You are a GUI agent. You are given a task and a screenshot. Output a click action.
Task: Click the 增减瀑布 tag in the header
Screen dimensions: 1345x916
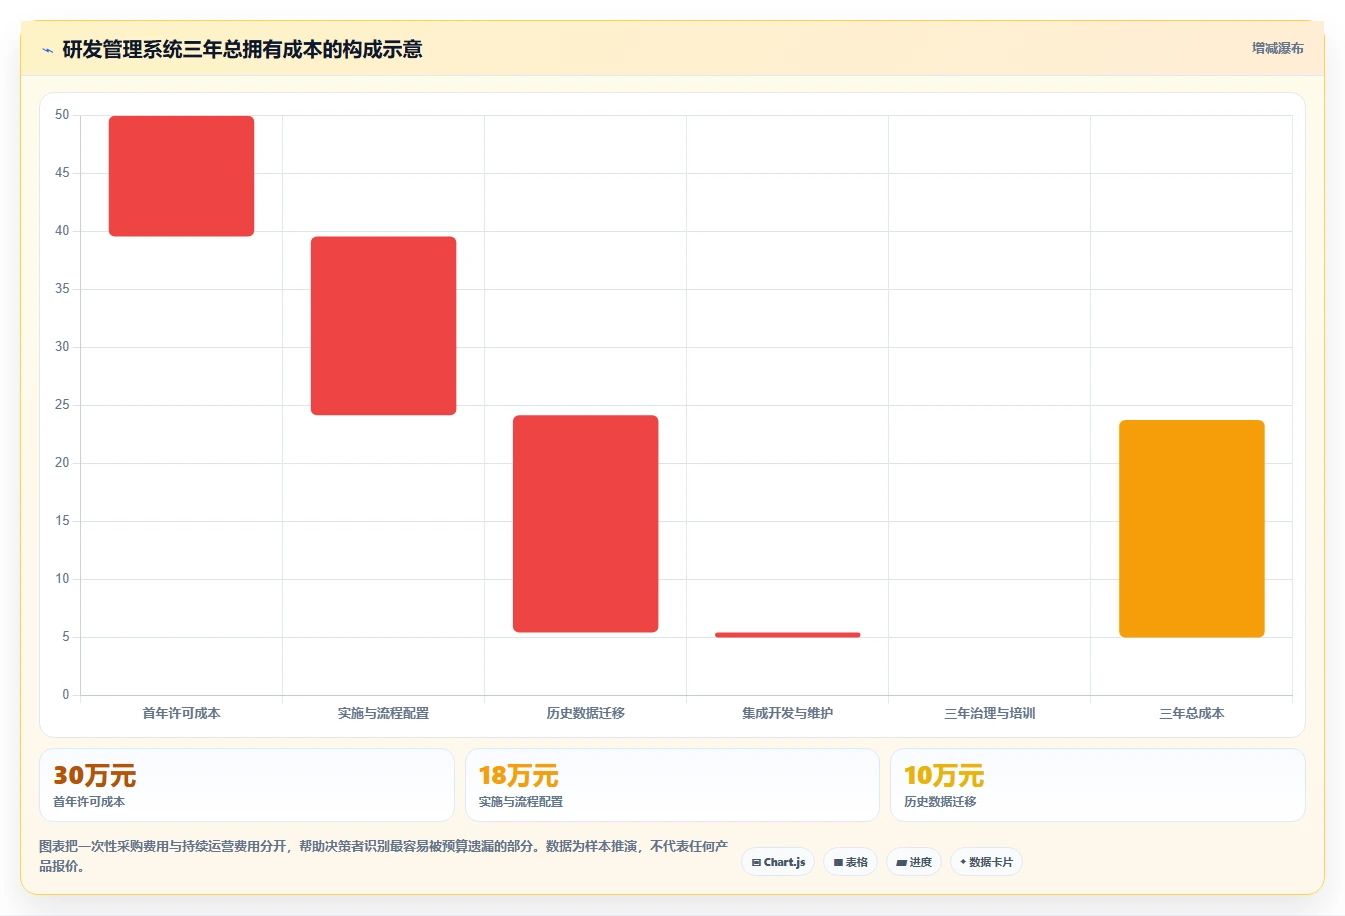click(x=1277, y=48)
